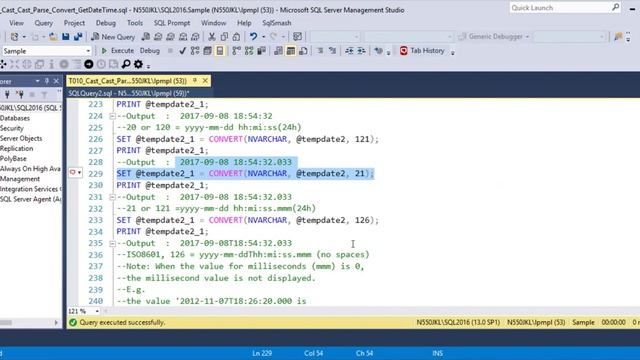Viewport: 640px width, 360px height.
Task: Select the Security node in Object Explorer
Action: (12, 128)
